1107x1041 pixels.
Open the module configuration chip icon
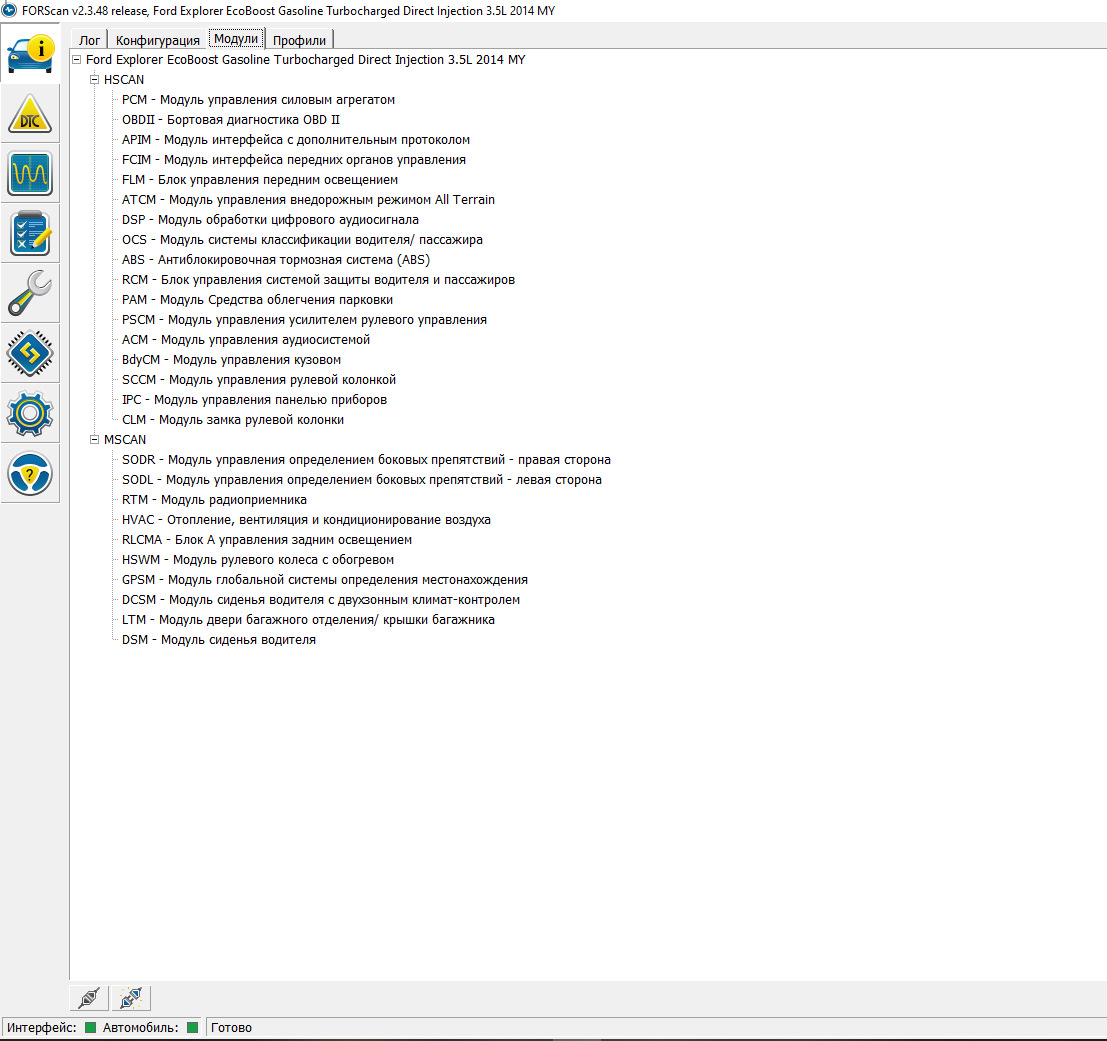[30, 354]
